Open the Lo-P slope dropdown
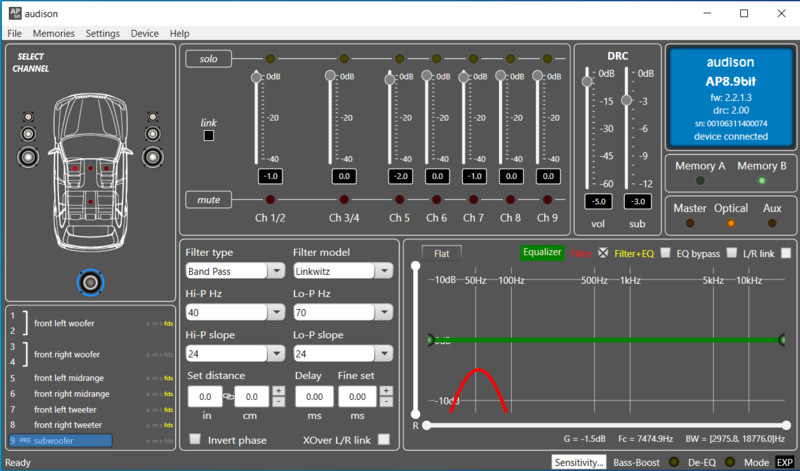The width and height of the screenshot is (800, 471). point(384,354)
